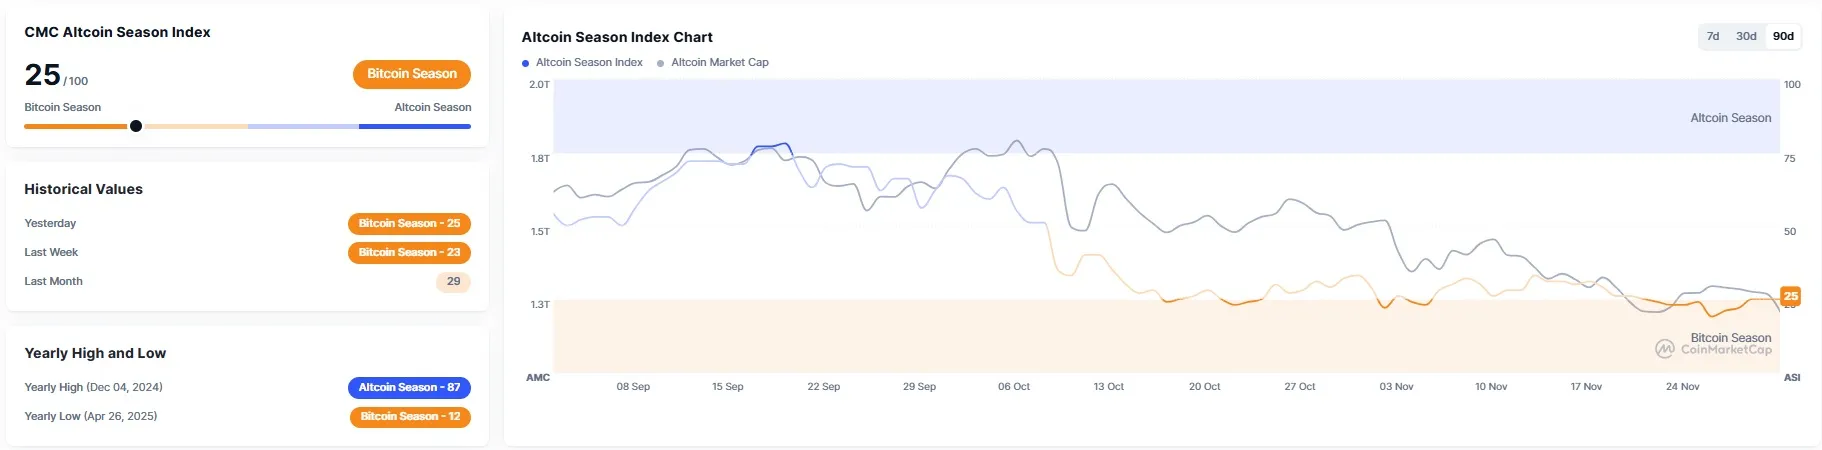Click the orange 25 current value marker
The height and width of the screenshot is (450, 1822).
(1790, 296)
